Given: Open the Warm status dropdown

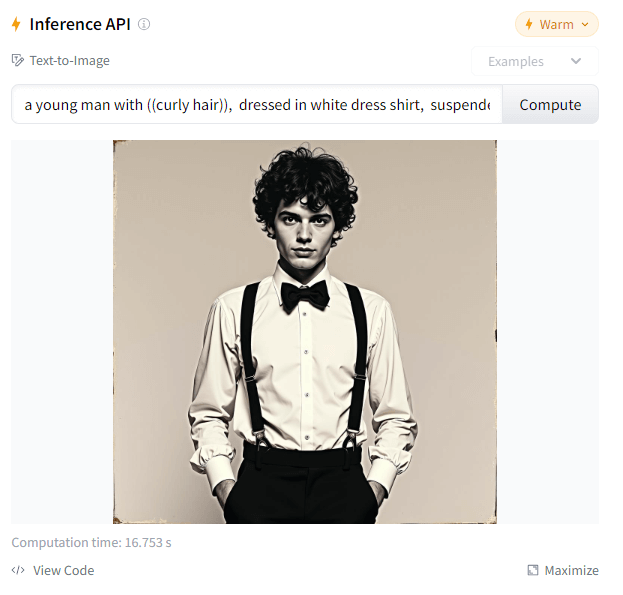Looking at the screenshot, I should click(557, 24).
